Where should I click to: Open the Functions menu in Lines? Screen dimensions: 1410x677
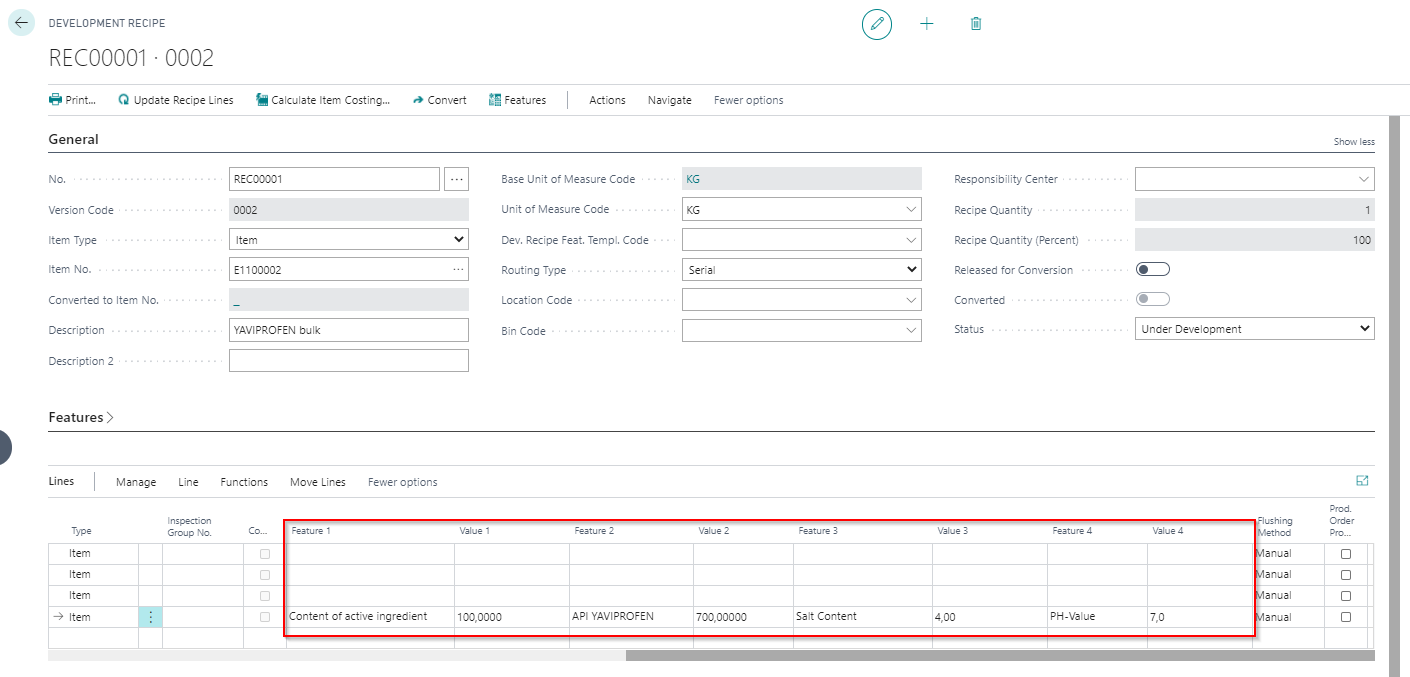(x=244, y=482)
